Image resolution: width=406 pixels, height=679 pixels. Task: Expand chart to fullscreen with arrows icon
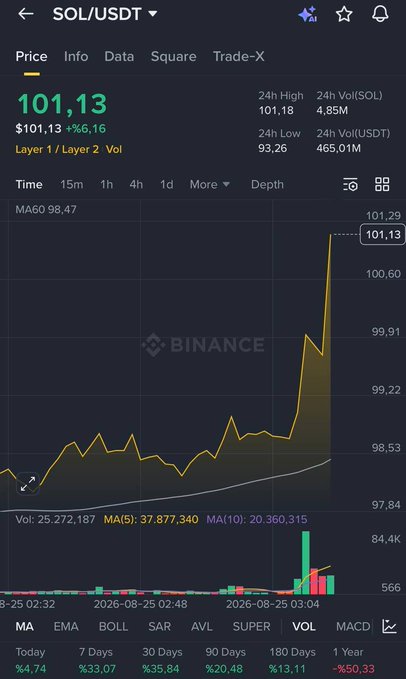click(x=28, y=484)
